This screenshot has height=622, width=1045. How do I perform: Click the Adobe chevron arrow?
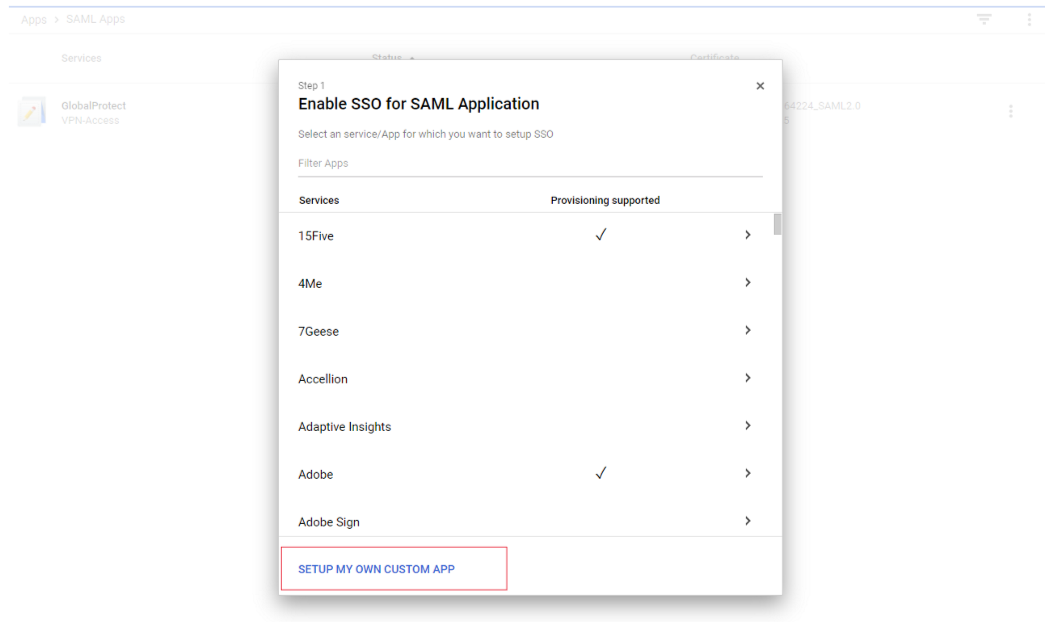click(x=747, y=473)
